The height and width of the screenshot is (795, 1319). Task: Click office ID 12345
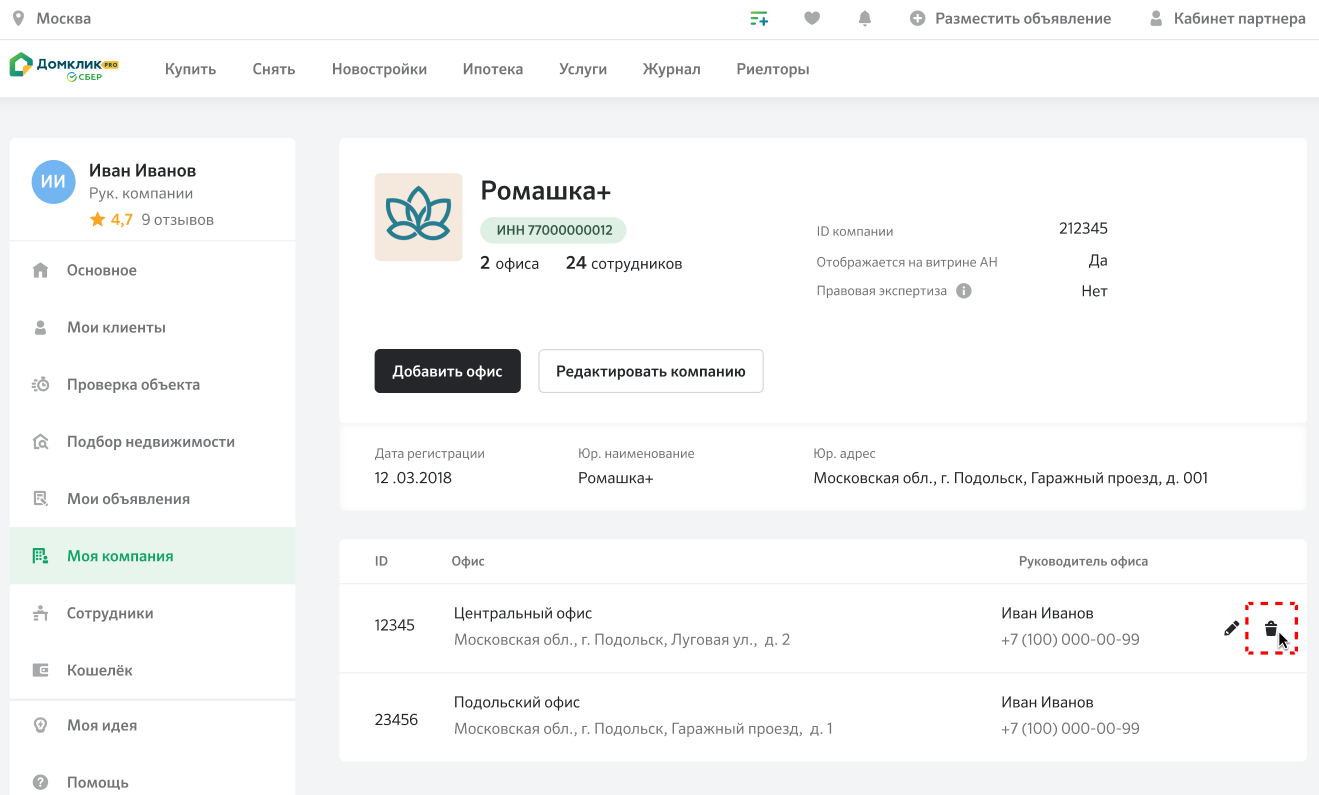tap(394, 625)
